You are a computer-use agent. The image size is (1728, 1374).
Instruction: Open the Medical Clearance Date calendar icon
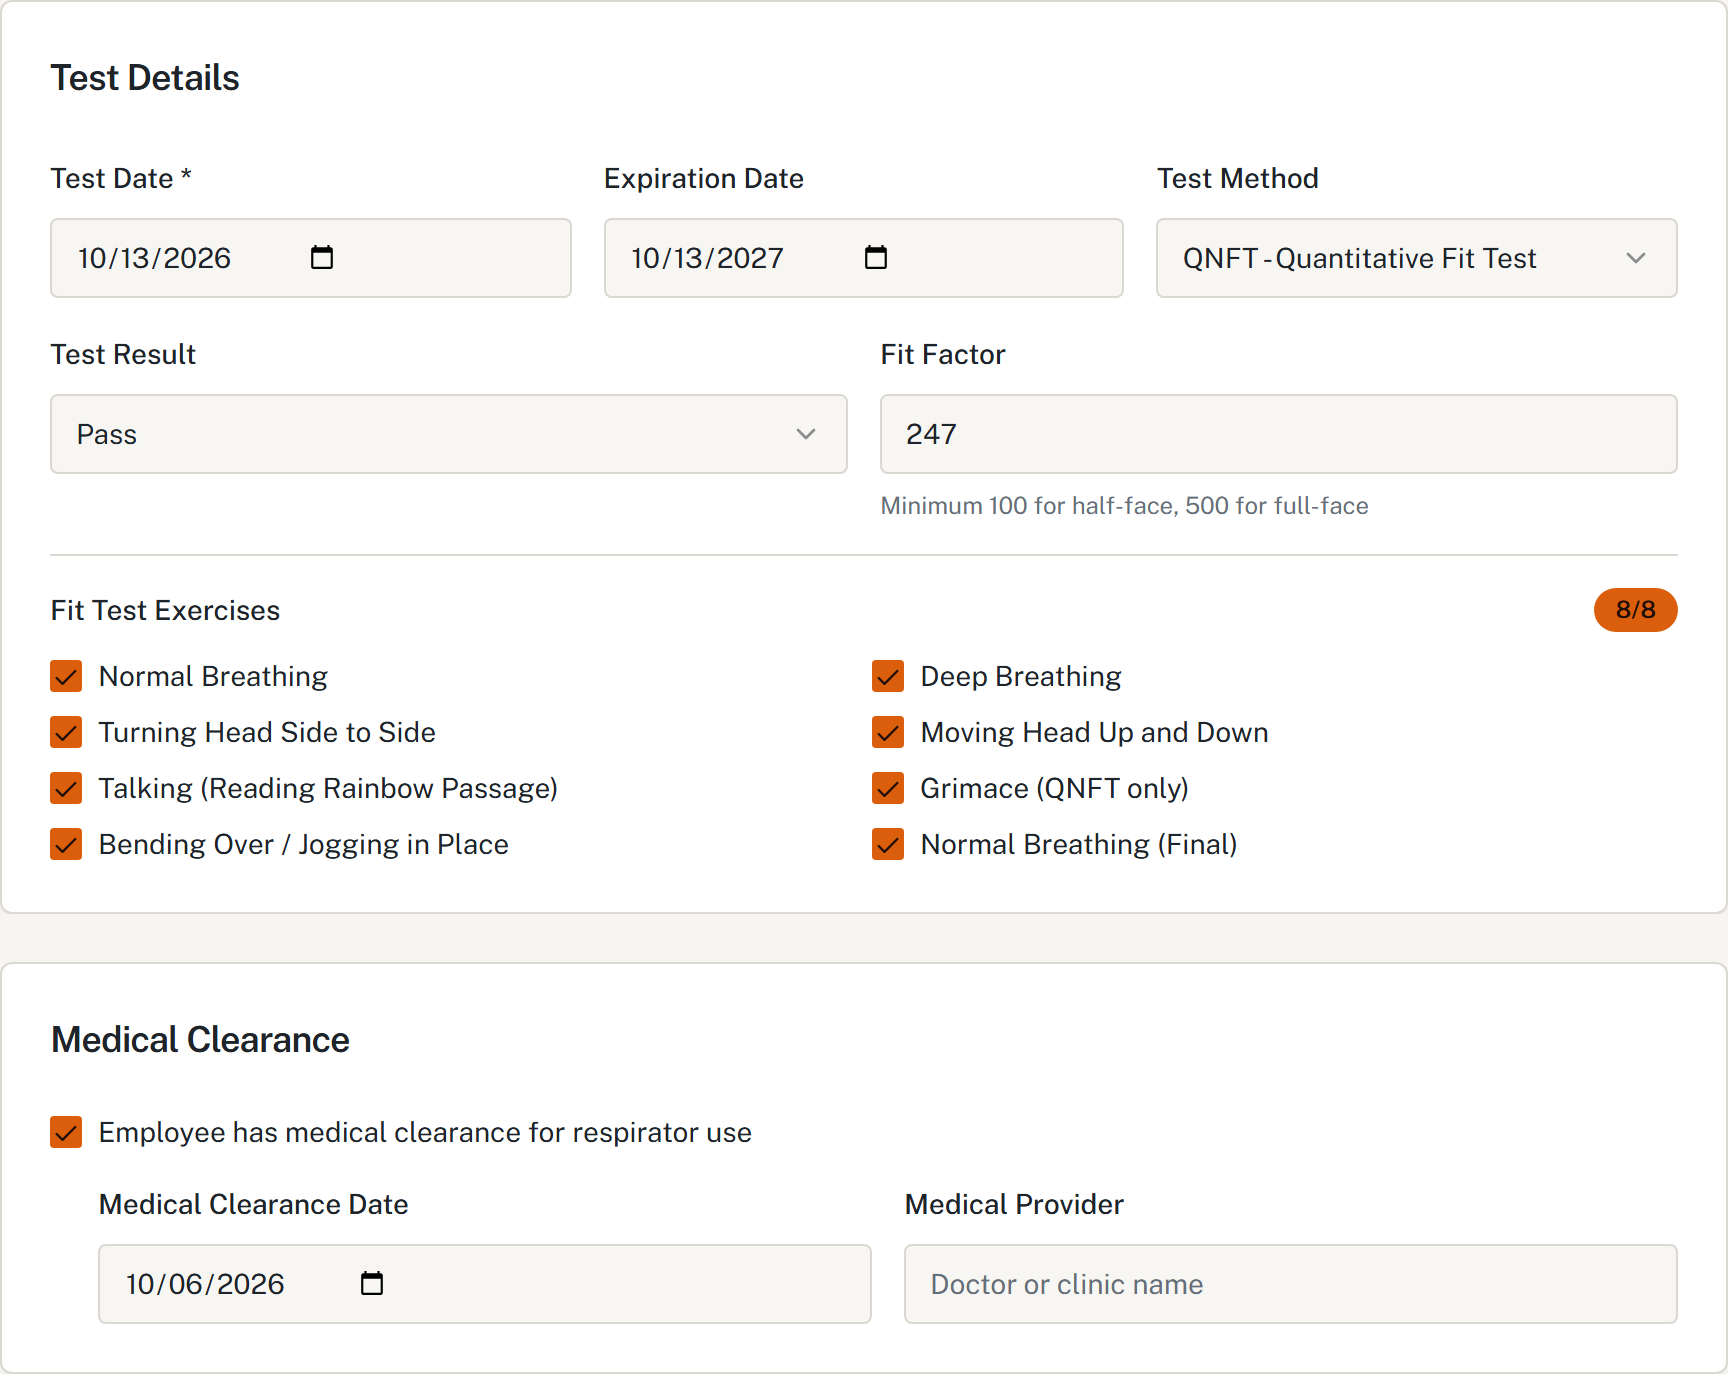372,1284
